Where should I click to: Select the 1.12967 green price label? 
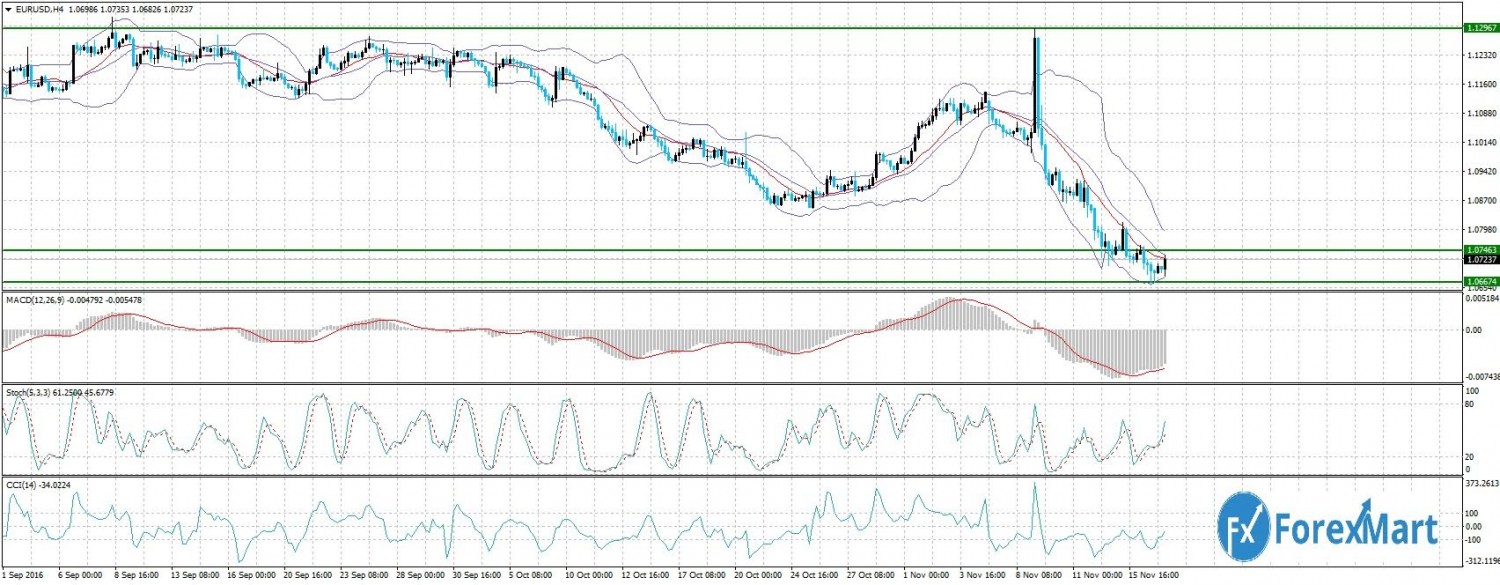pyautogui.click(x=1479, y=28)
